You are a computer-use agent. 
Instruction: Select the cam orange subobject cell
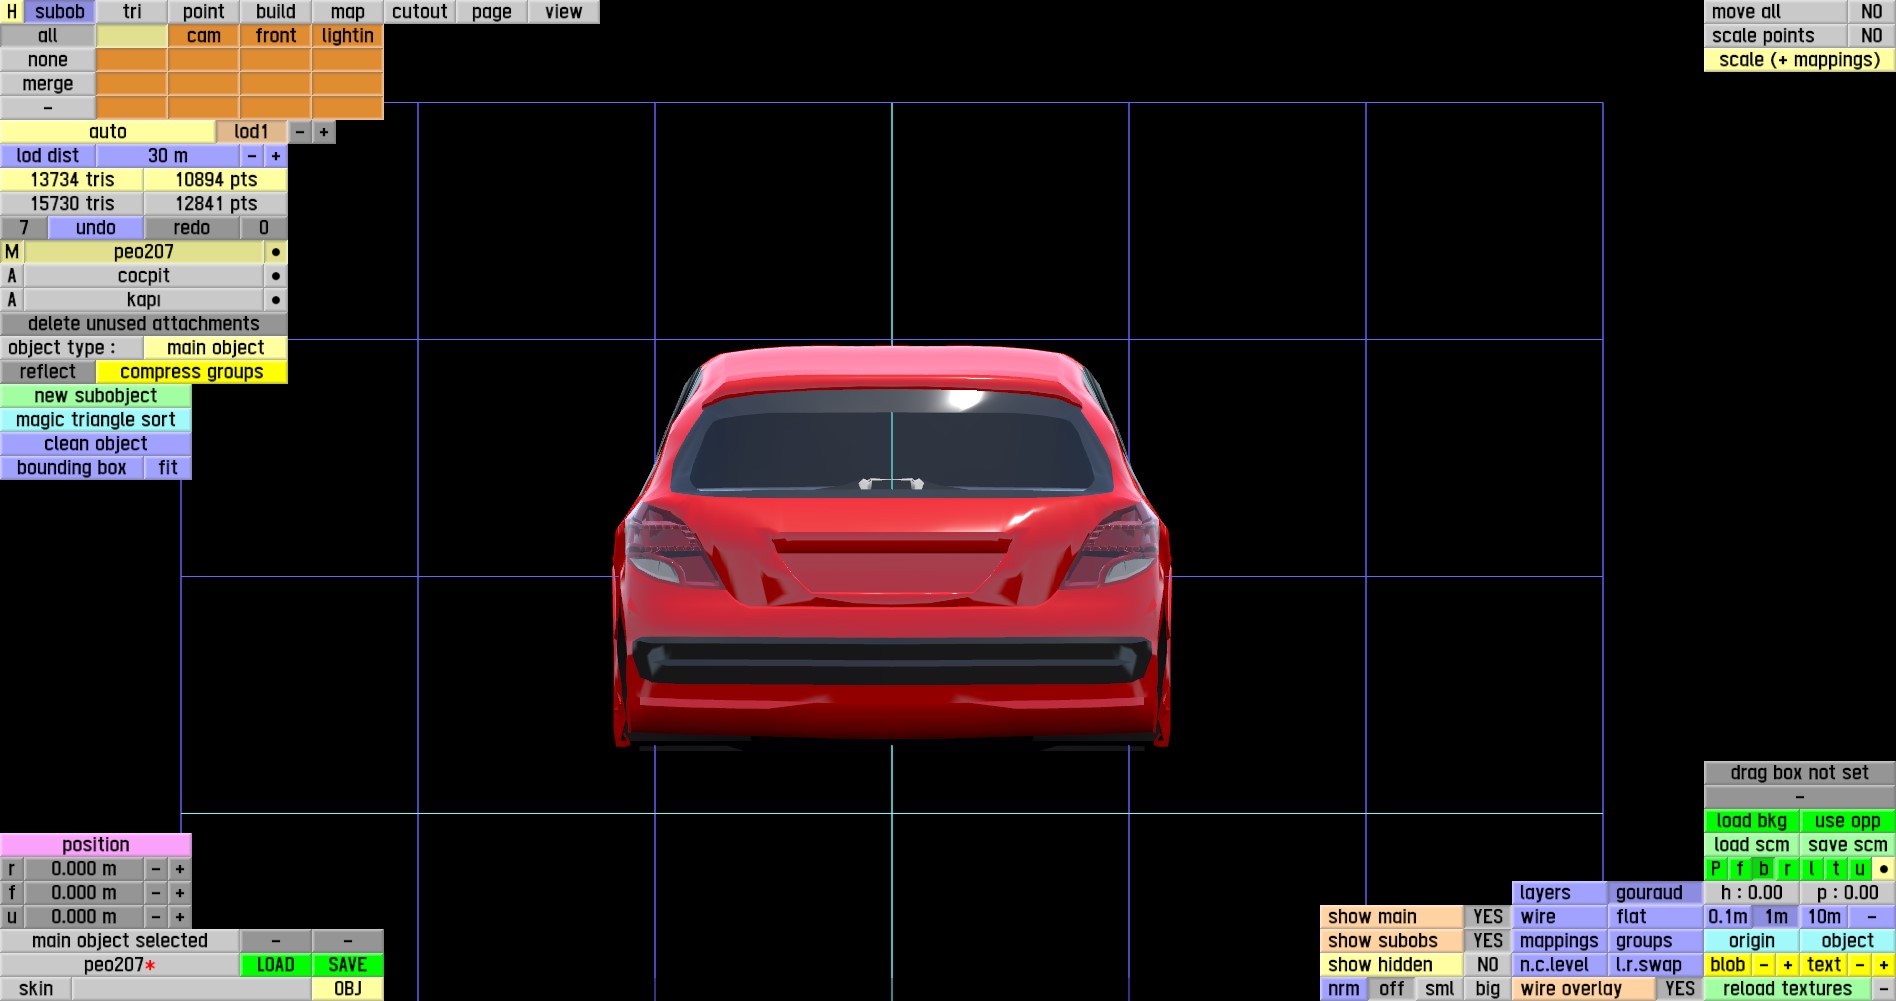coord(204,36)
